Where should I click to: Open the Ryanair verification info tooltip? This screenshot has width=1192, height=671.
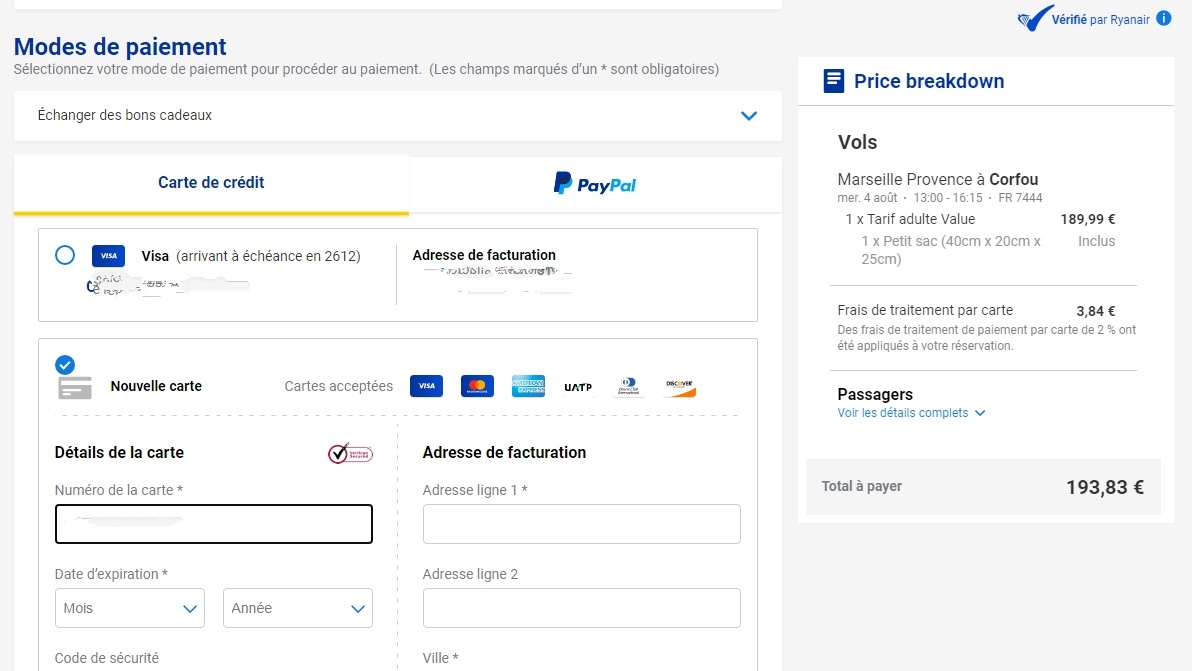point(1163,17)
